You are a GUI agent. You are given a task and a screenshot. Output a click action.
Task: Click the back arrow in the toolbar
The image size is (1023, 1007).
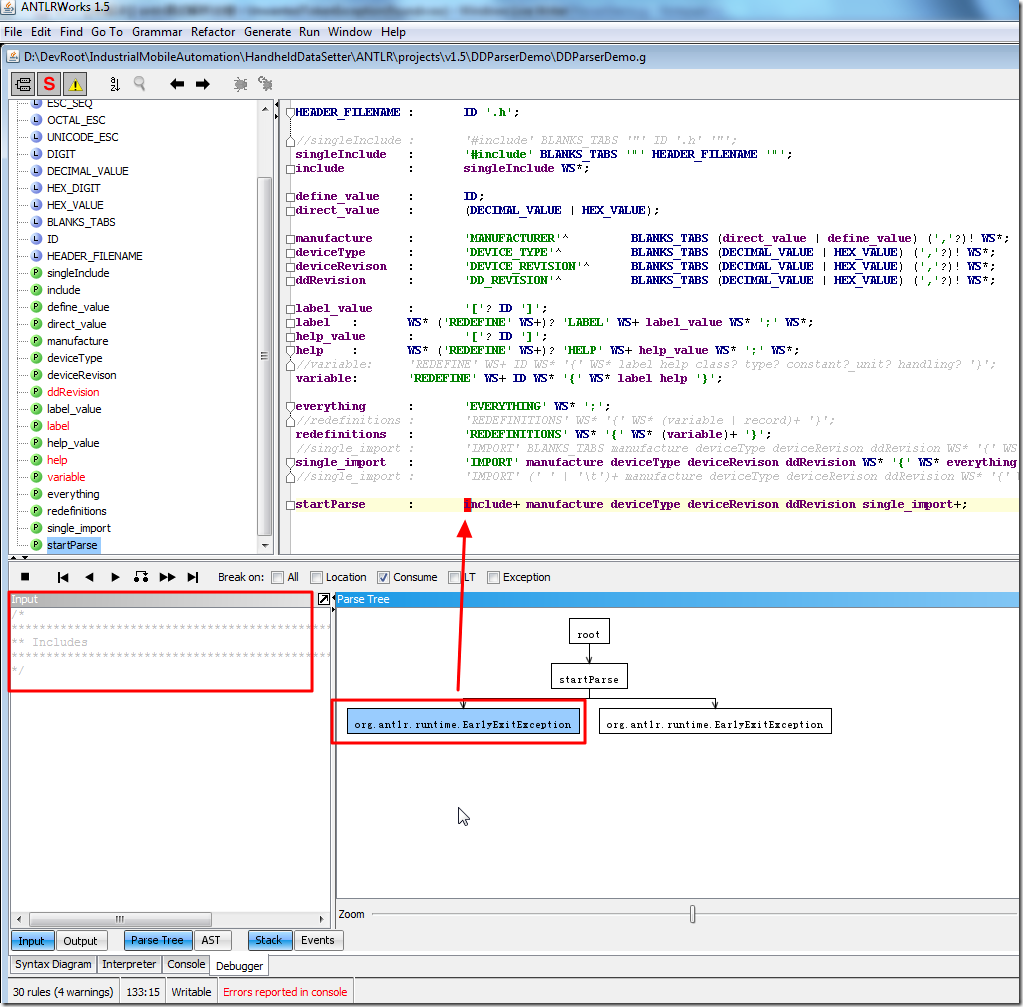(177, 84)
